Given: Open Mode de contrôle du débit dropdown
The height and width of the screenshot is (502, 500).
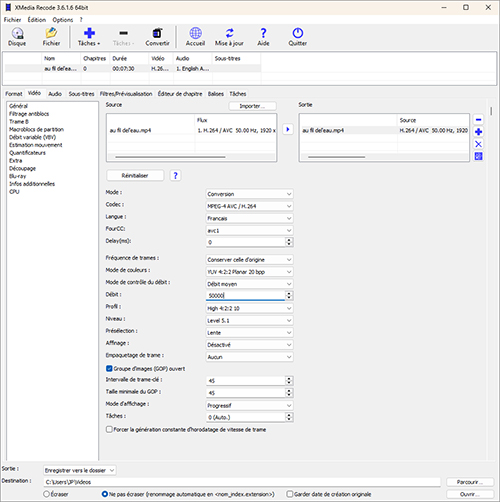Looking at the screenshot, I should coord(249,284).
